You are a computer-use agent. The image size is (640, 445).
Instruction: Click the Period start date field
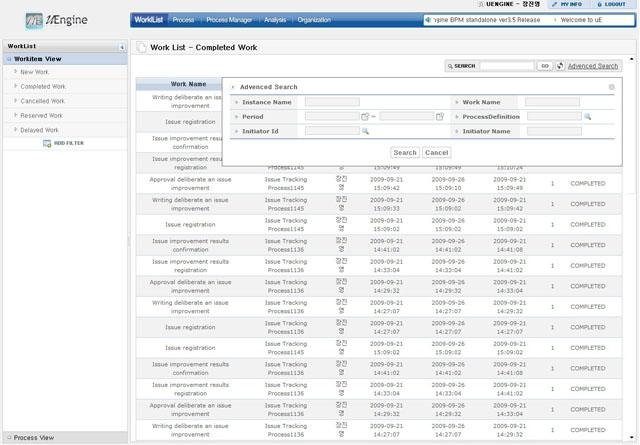[x=332, y=117]
